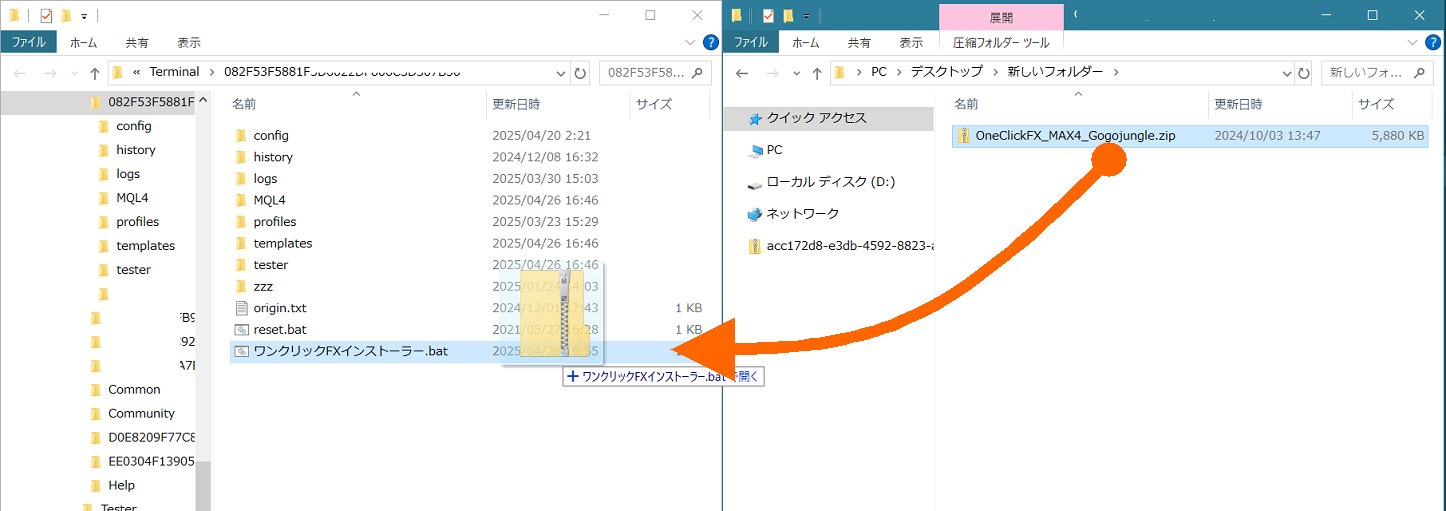Viewport: 1446px width, 511px height.
Task: Open quick access toolbar dropdown in left title bar
Action: click(85, 16)
